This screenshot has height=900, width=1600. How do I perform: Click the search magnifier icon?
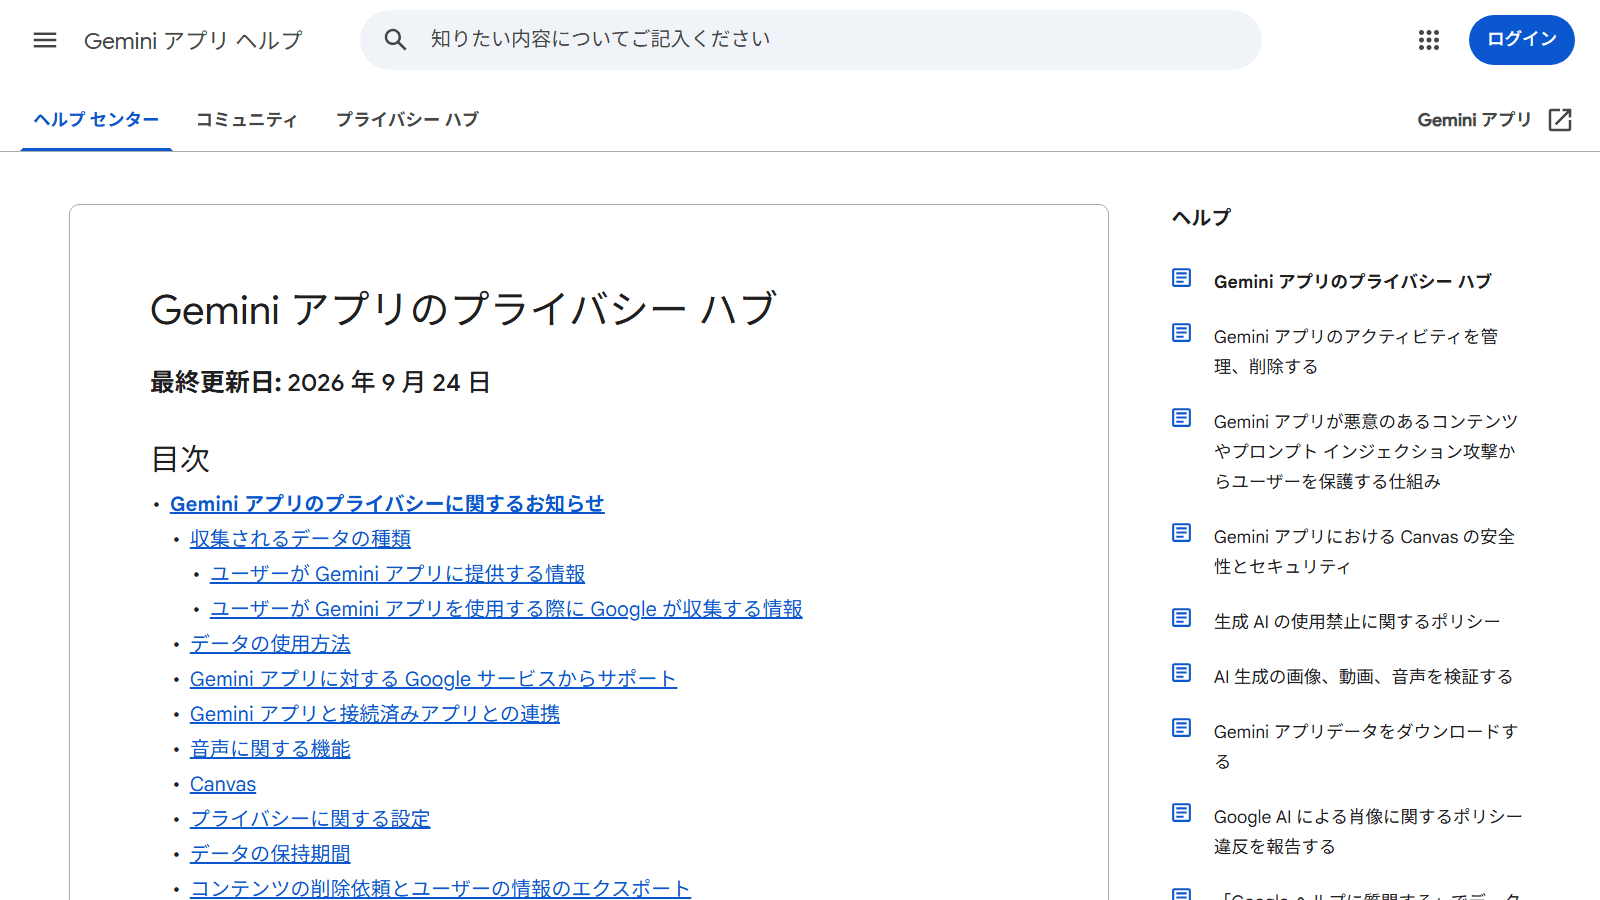395,40
